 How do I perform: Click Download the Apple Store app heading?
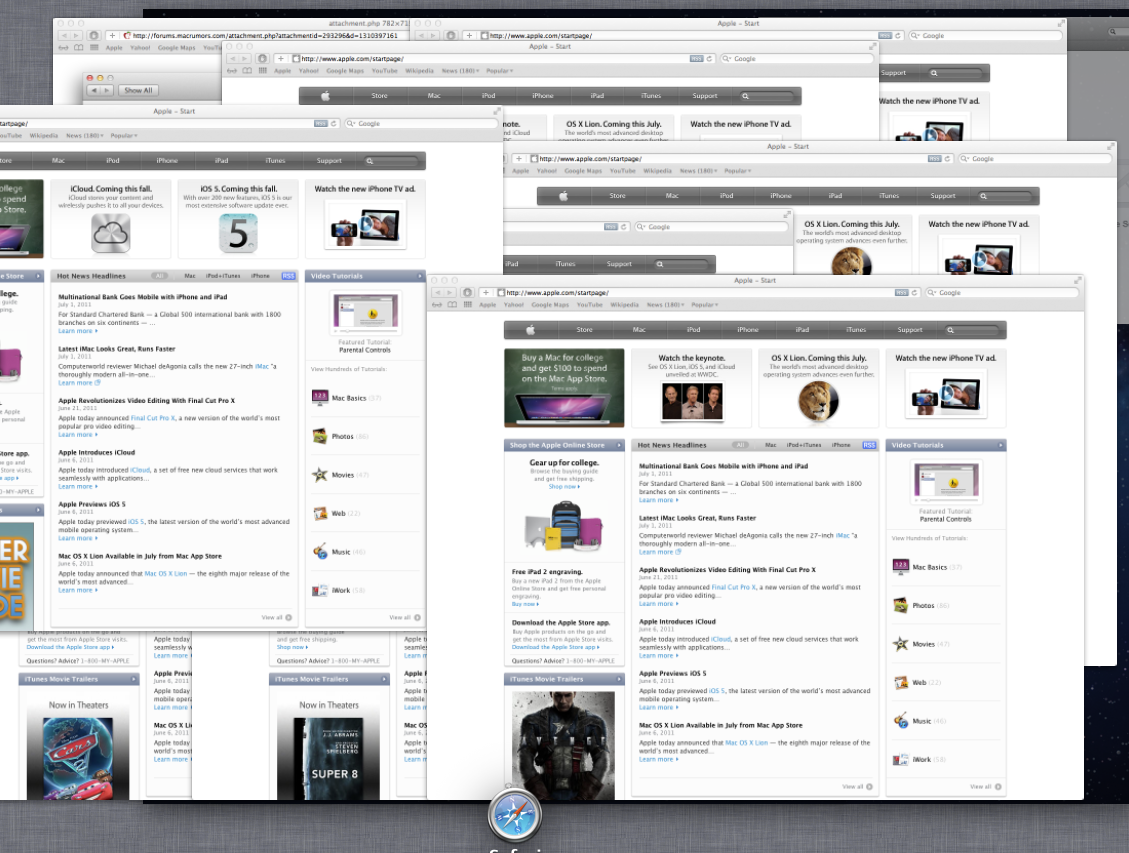pyautogui.click(x=561, y=623)
